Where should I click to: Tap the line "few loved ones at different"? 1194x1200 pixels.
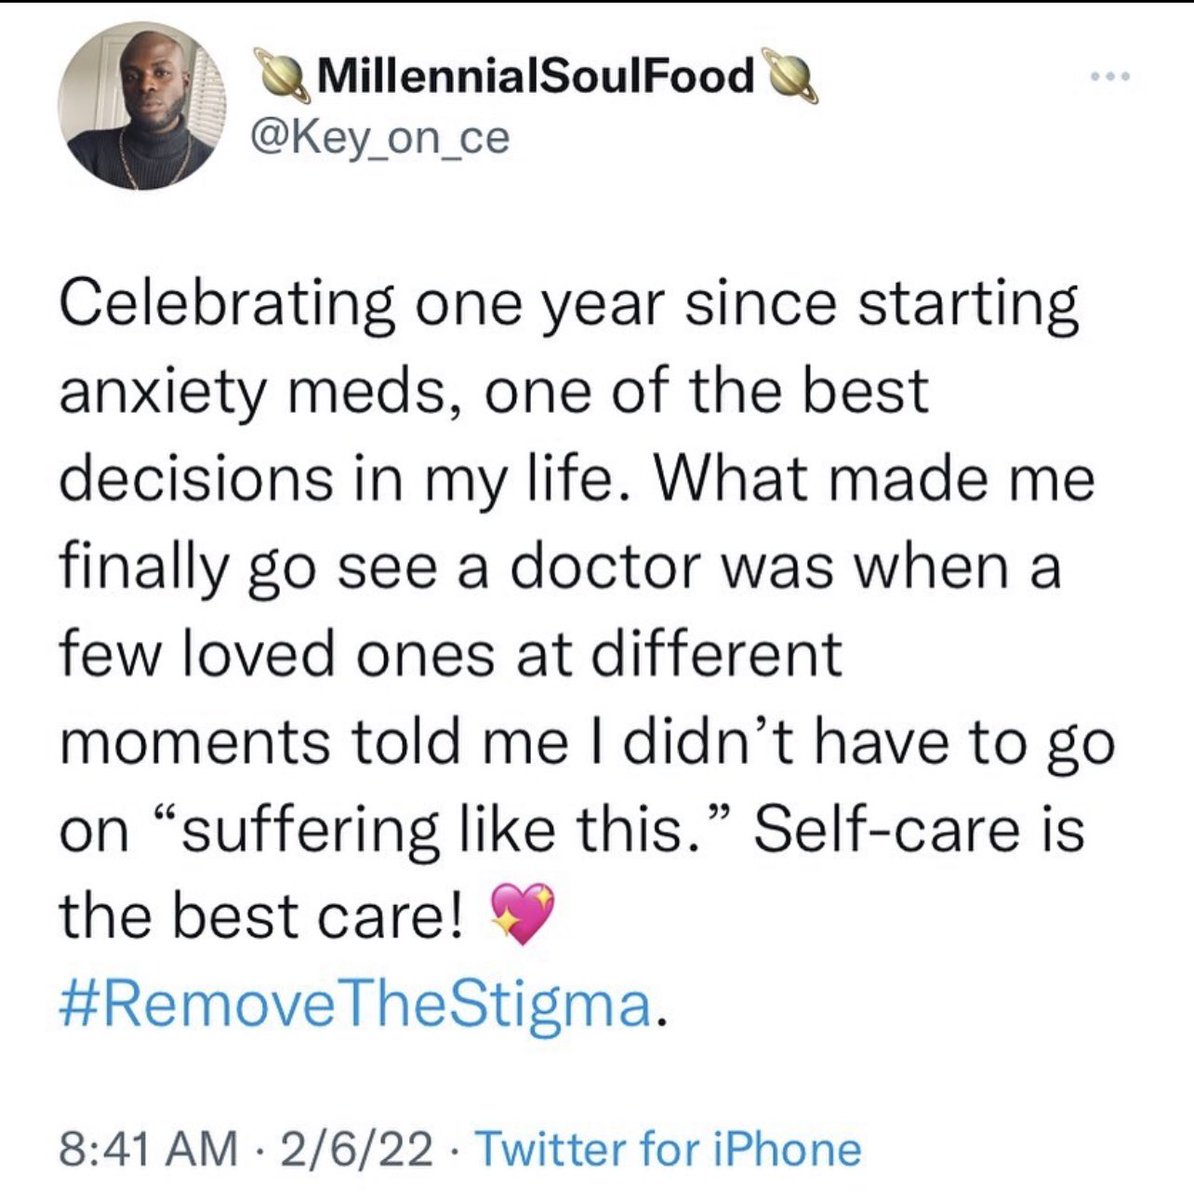[451, 654]
